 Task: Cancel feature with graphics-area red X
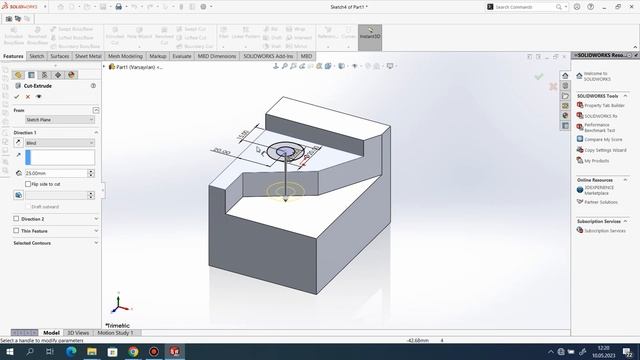pyautogui.click(x=553, y=87)
